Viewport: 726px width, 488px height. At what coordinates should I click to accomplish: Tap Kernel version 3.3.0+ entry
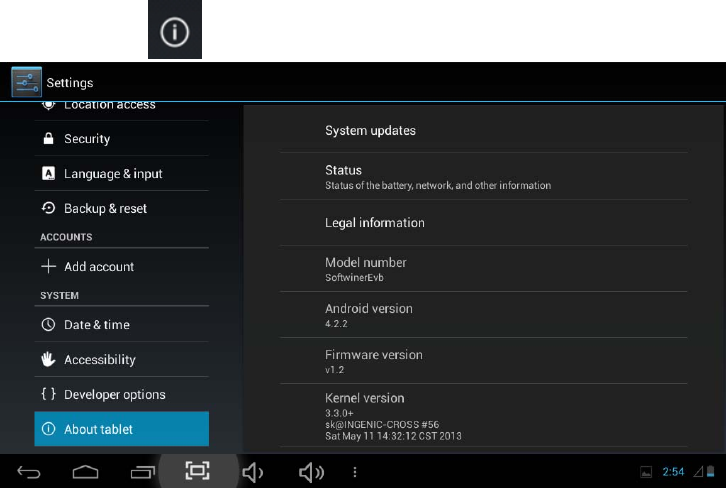483,415
